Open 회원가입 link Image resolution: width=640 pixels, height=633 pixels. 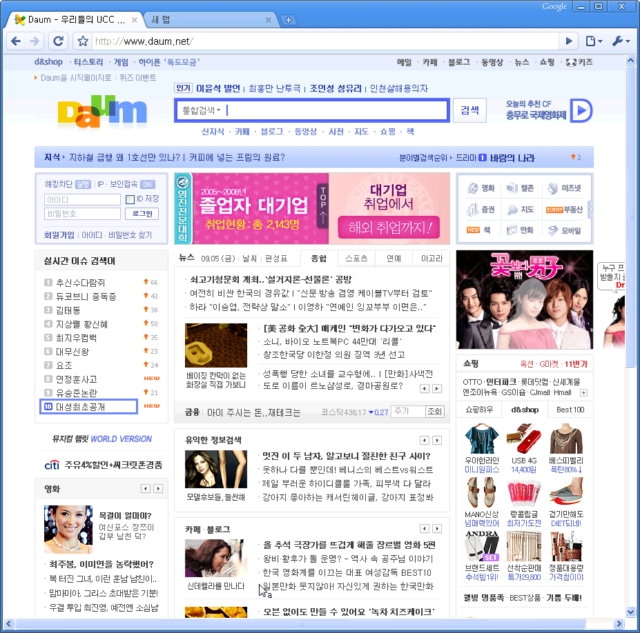[59, 235]
